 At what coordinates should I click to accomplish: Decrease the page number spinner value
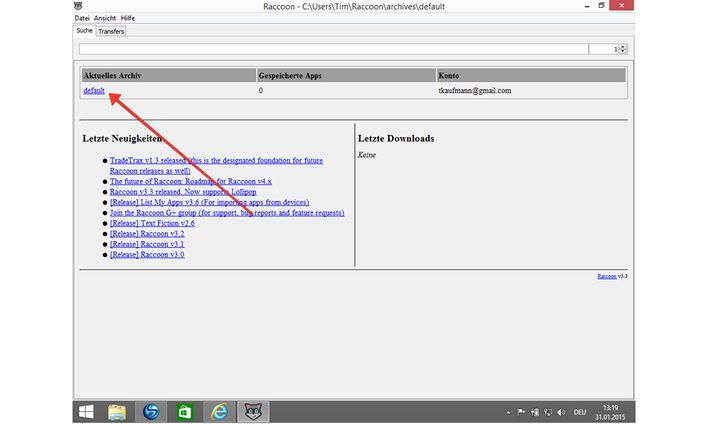pos(623,51)
